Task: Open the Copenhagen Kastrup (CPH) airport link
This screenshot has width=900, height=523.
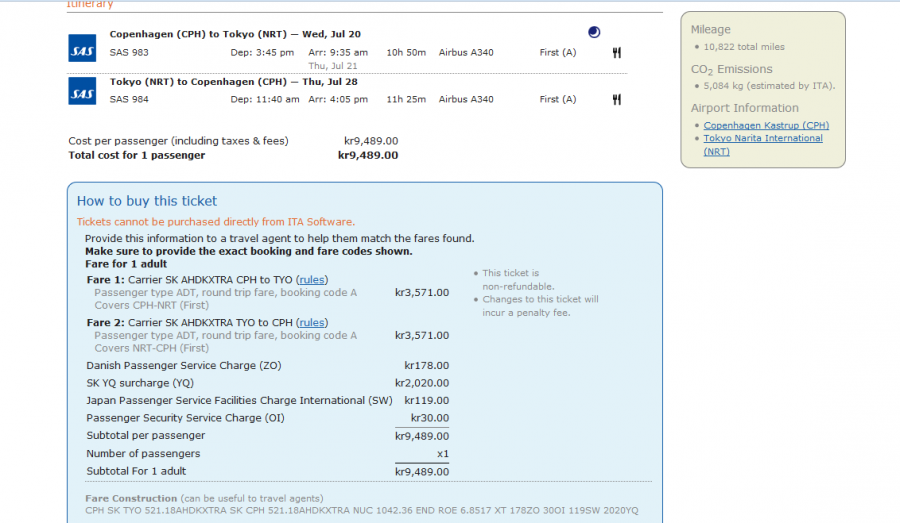Action: pyautogui.click(x=766, y=125)
